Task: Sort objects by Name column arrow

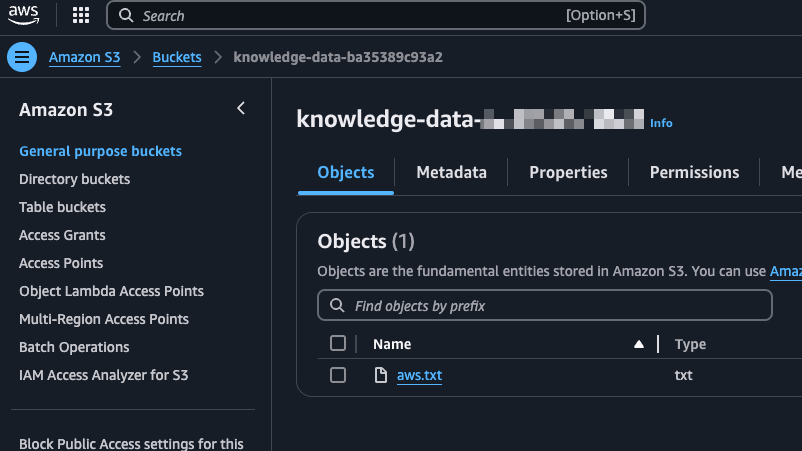Action: [639, 345]
